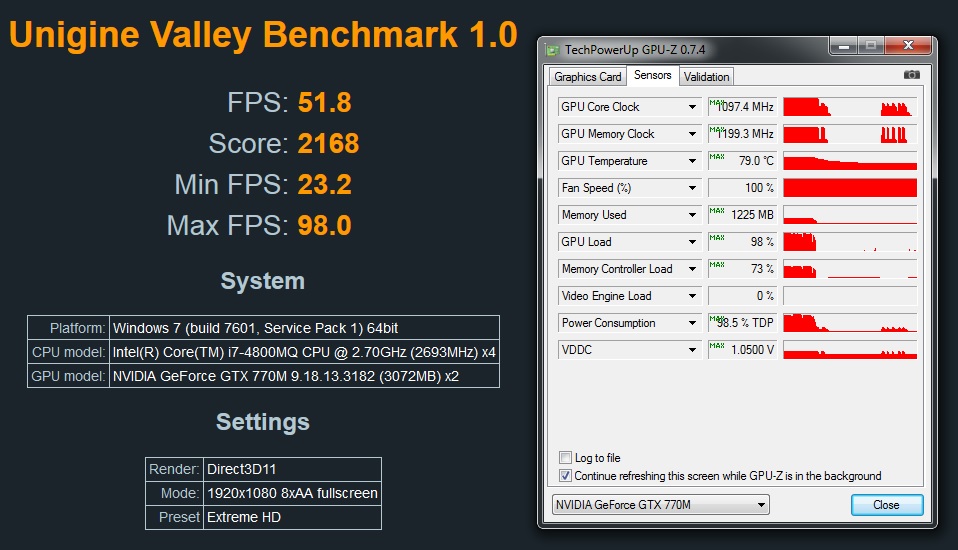Click the Direct3D11 render cell
This screenshot has height=550, width=958.
click(x=292, y=469)
